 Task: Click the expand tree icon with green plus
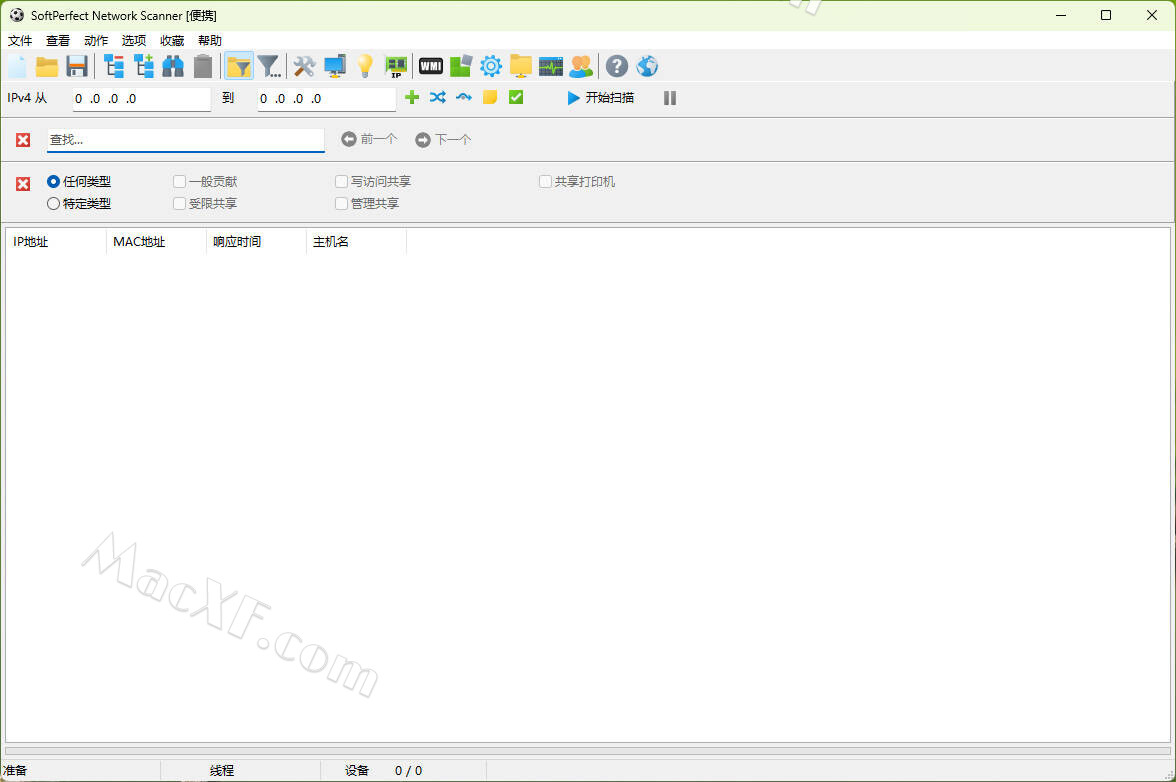[144, 67]
